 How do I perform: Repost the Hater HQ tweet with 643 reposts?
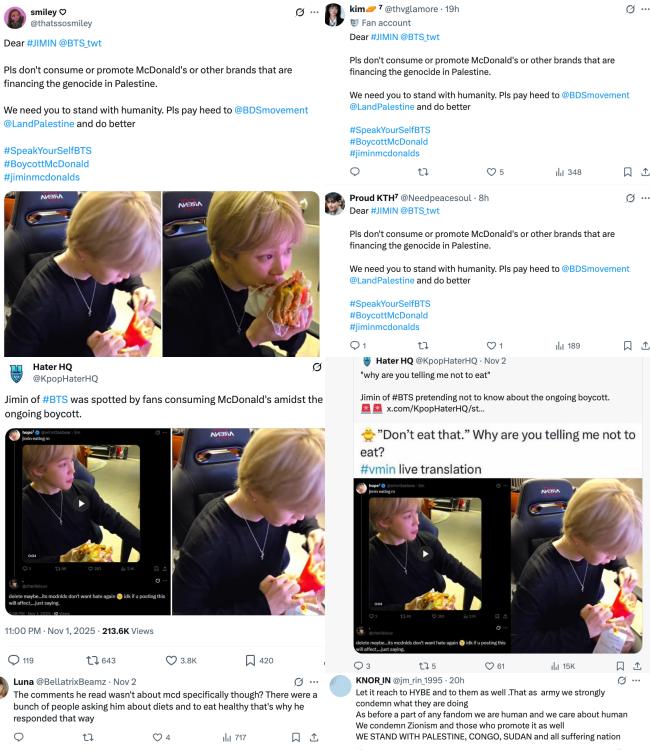(94, 660)
